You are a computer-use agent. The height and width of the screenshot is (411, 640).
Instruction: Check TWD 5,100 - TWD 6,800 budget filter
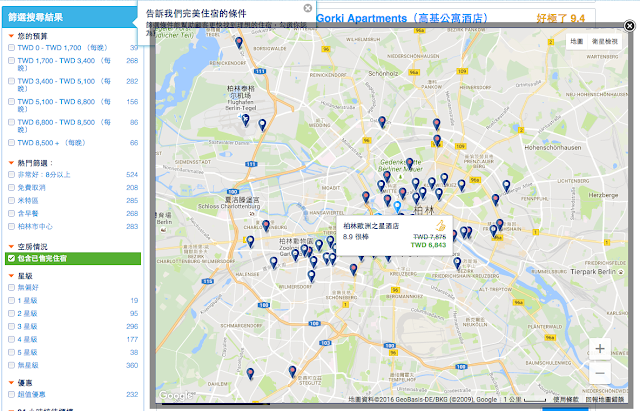[x=11, y=102]
